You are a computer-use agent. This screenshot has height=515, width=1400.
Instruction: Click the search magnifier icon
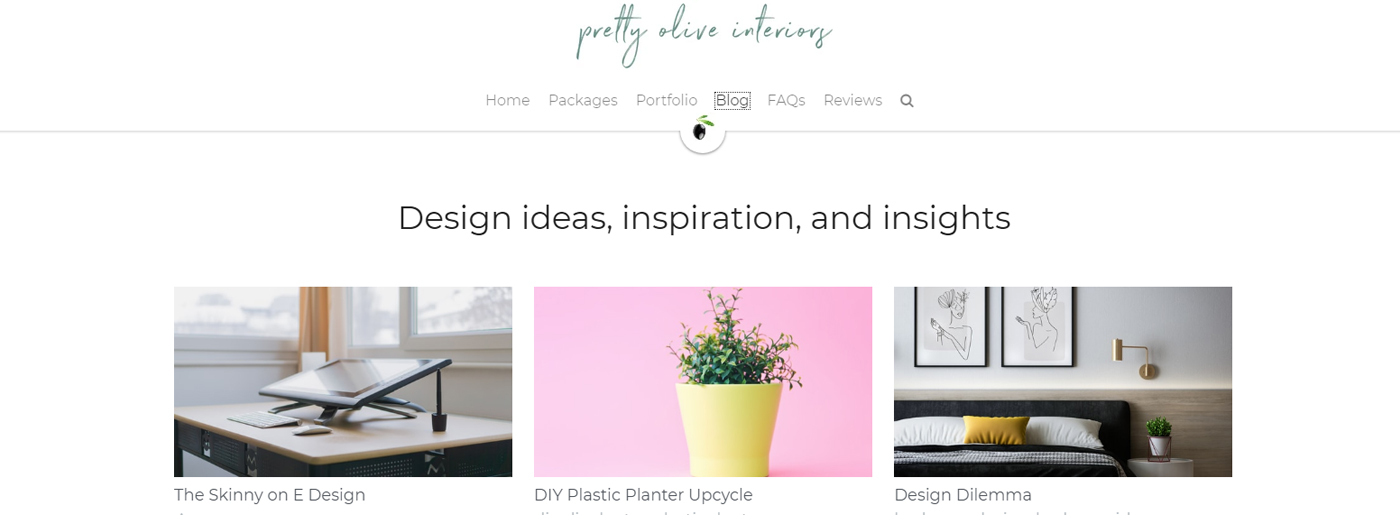[907, 101]
